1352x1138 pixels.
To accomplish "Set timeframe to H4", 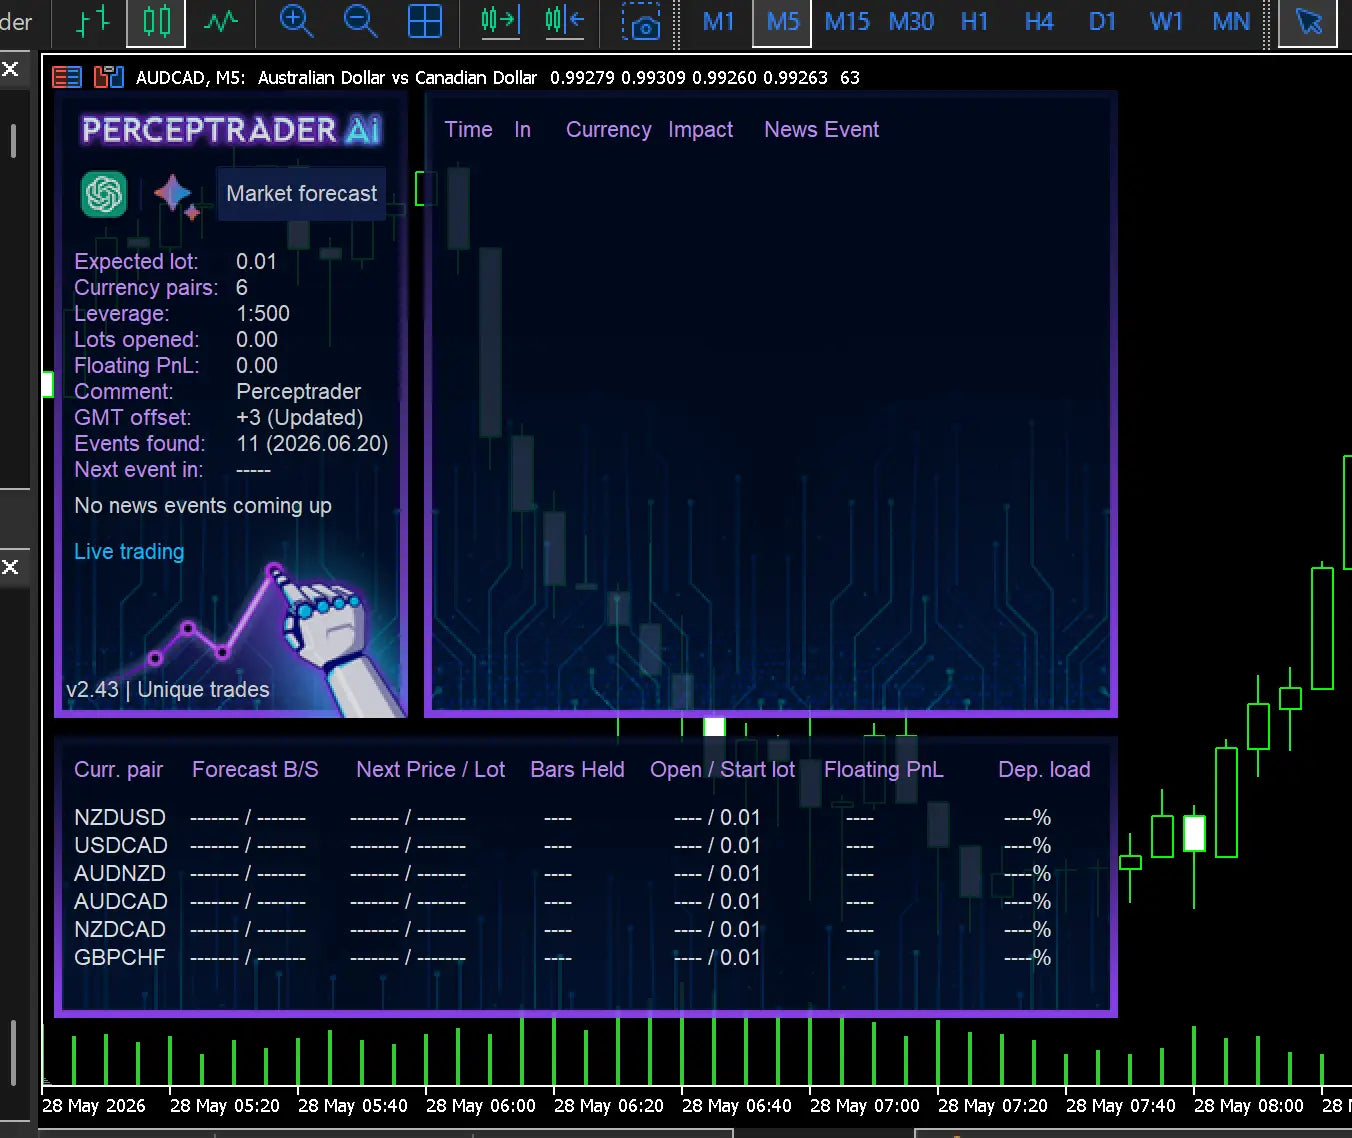I will 1039,21.
